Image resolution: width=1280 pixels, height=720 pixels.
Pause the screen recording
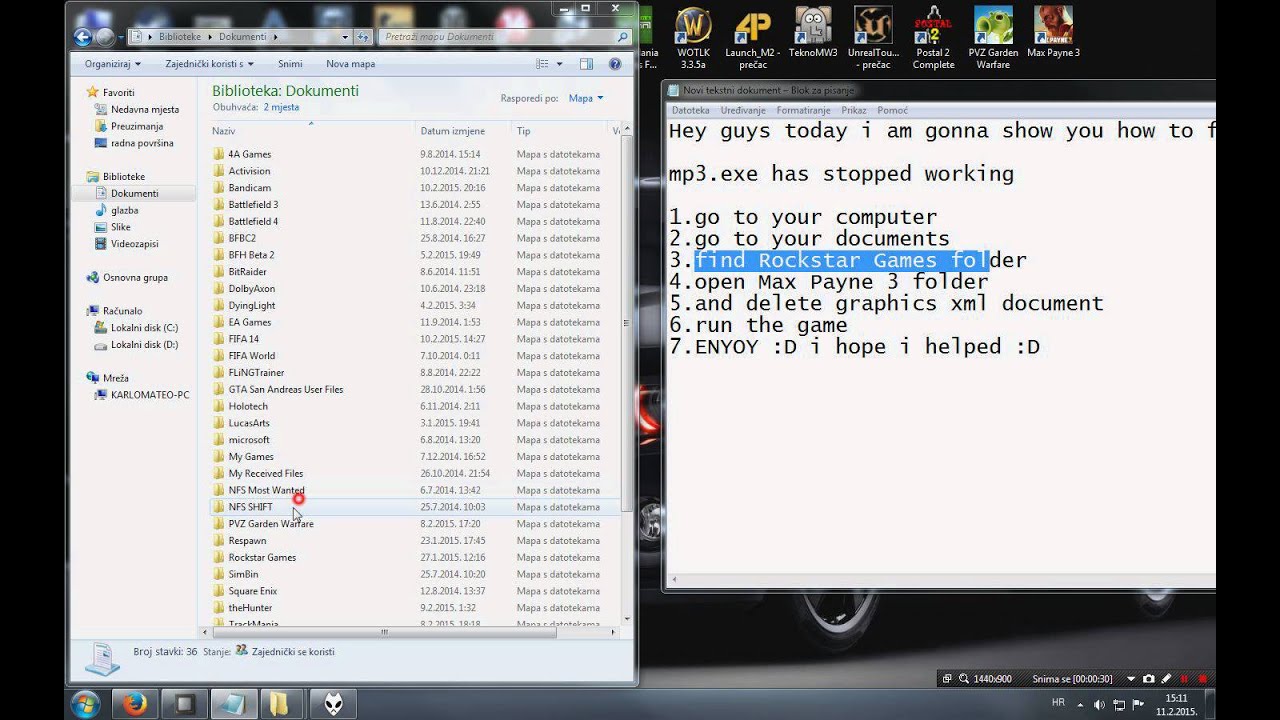(1185, 679)
